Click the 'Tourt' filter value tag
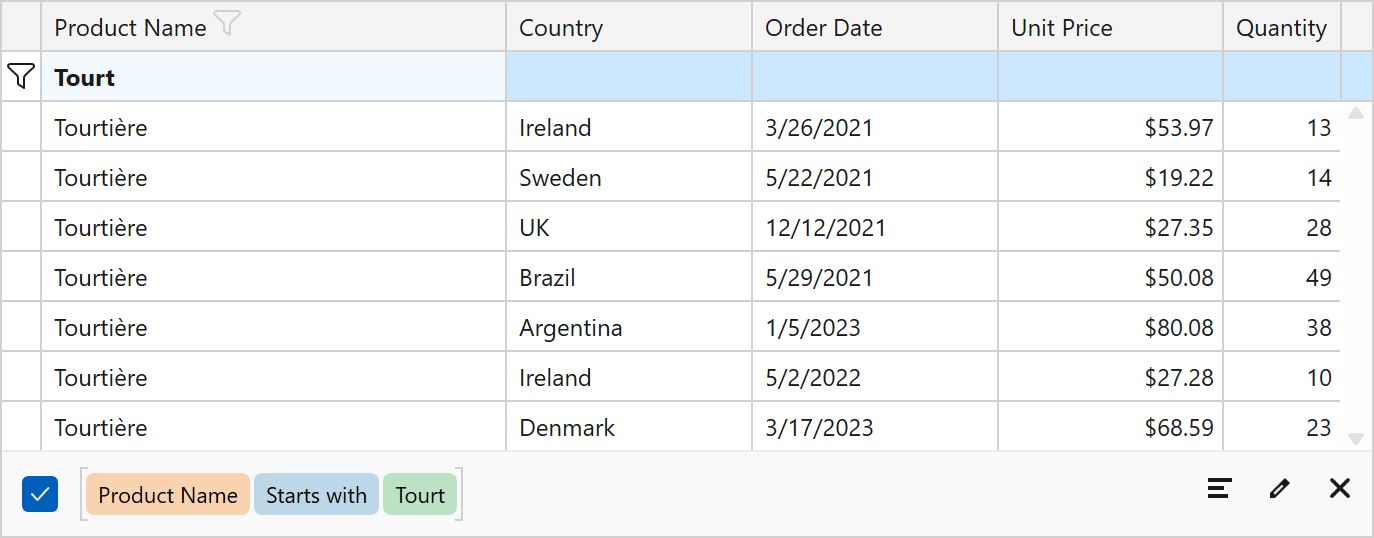Image resolution: width=1374 pixels, height=538 pixels. tap(420, 495)
